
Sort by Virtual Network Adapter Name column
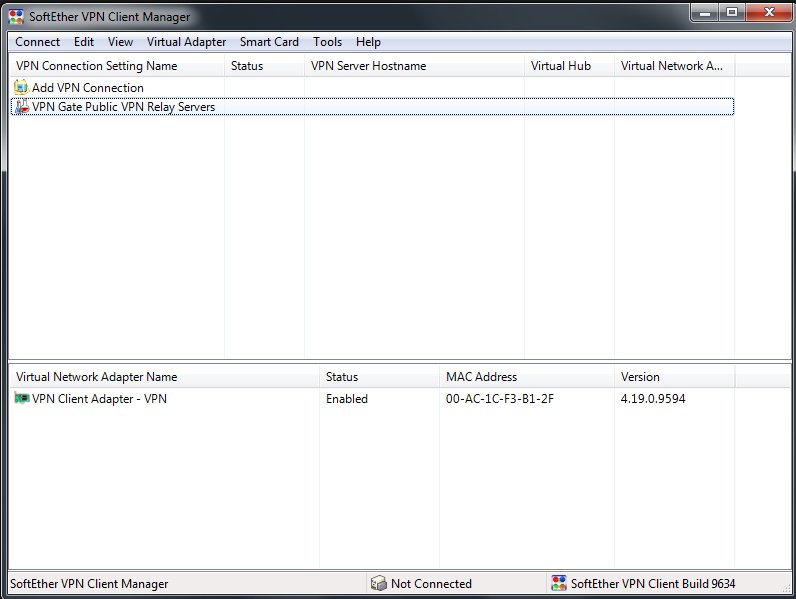pyautogui.click(x=164, y=377)
